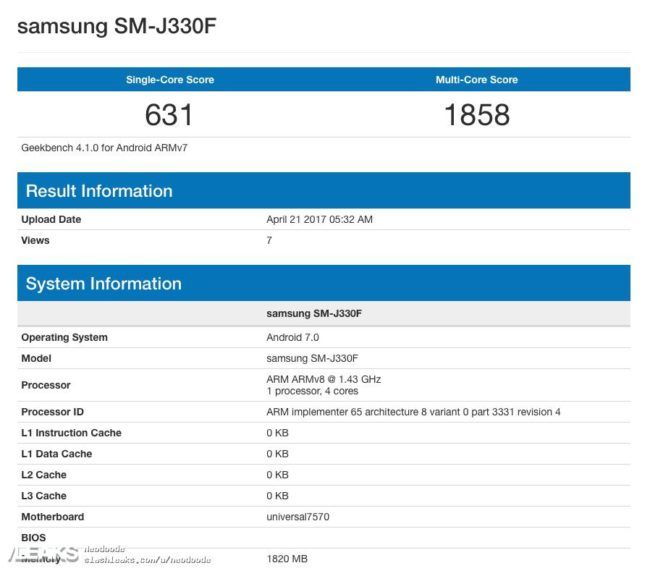Click the multi-core value 1858
The image size is (650, 576).
pos(477,115)
